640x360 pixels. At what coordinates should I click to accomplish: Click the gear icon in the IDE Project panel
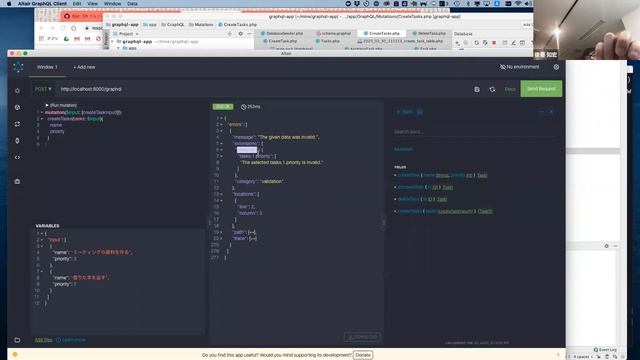coord(240,34)
